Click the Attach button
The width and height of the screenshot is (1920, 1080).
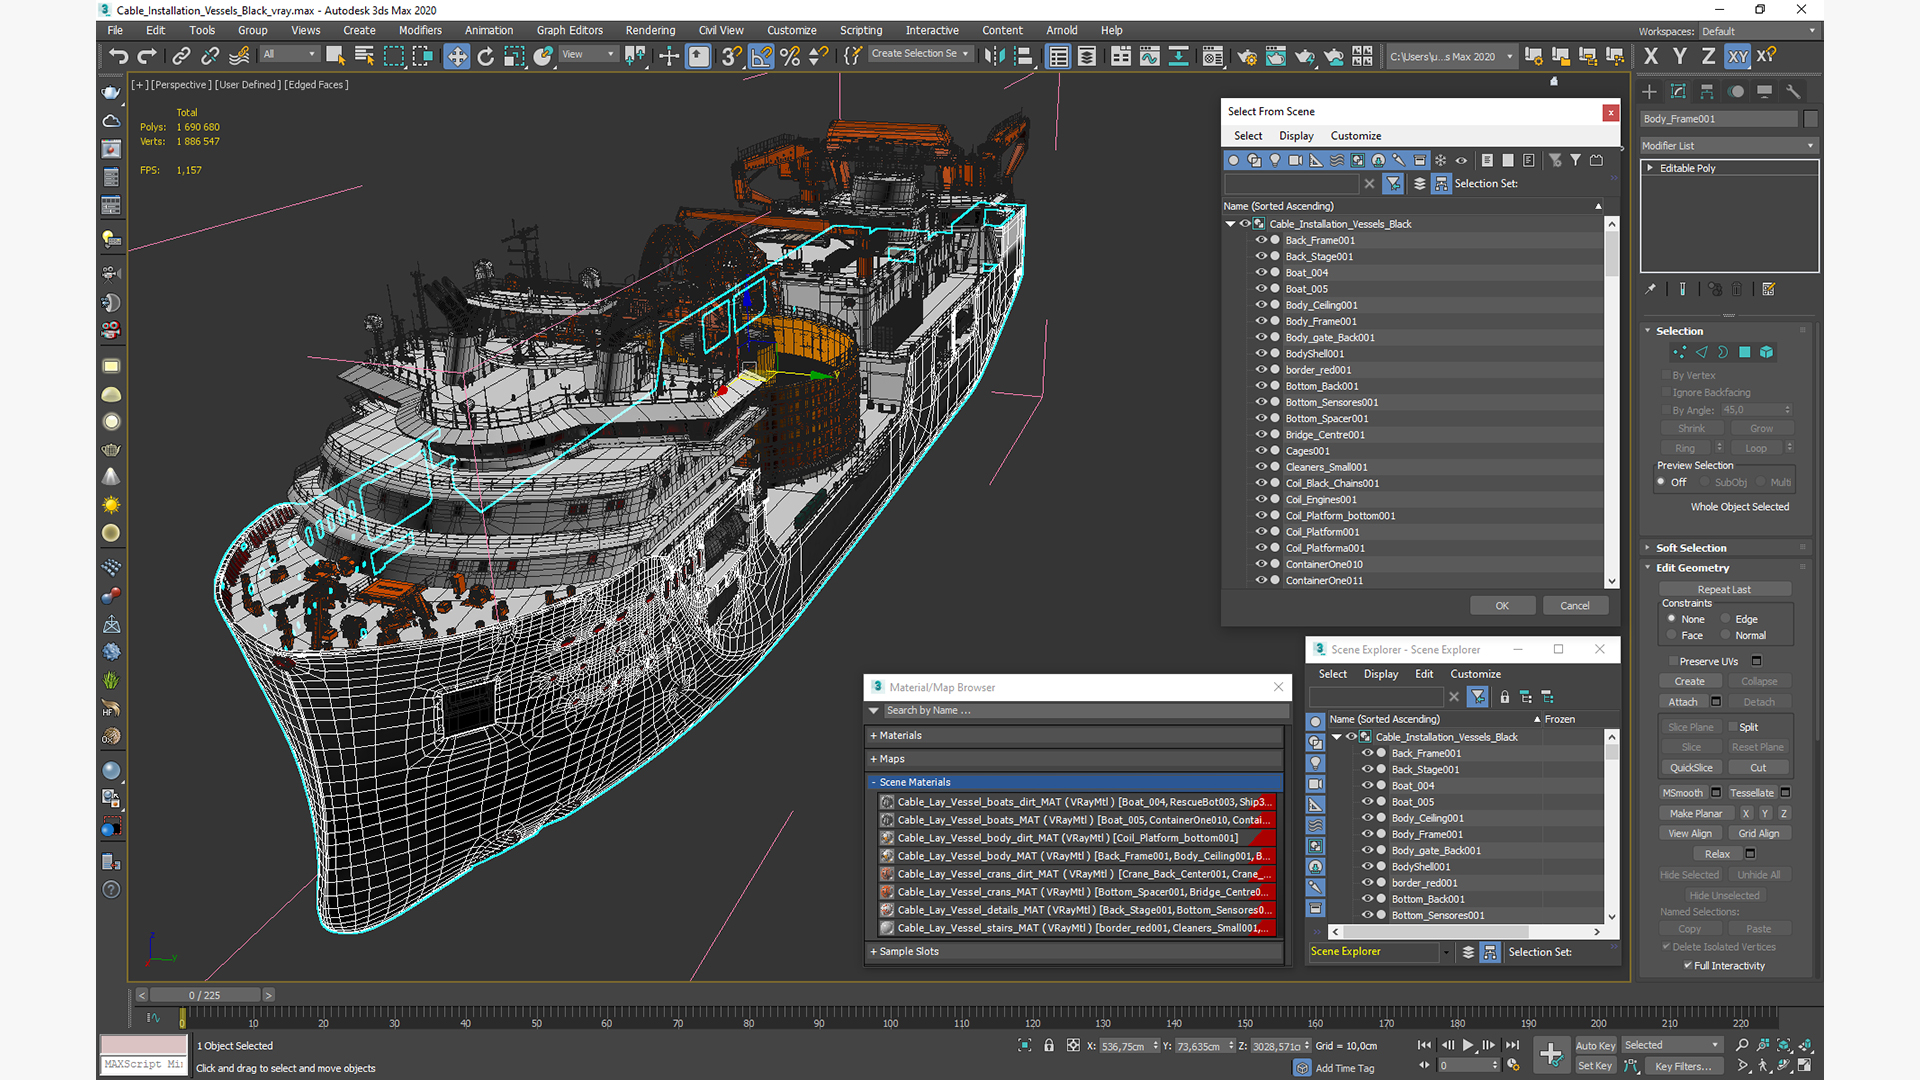[1683, 702]
